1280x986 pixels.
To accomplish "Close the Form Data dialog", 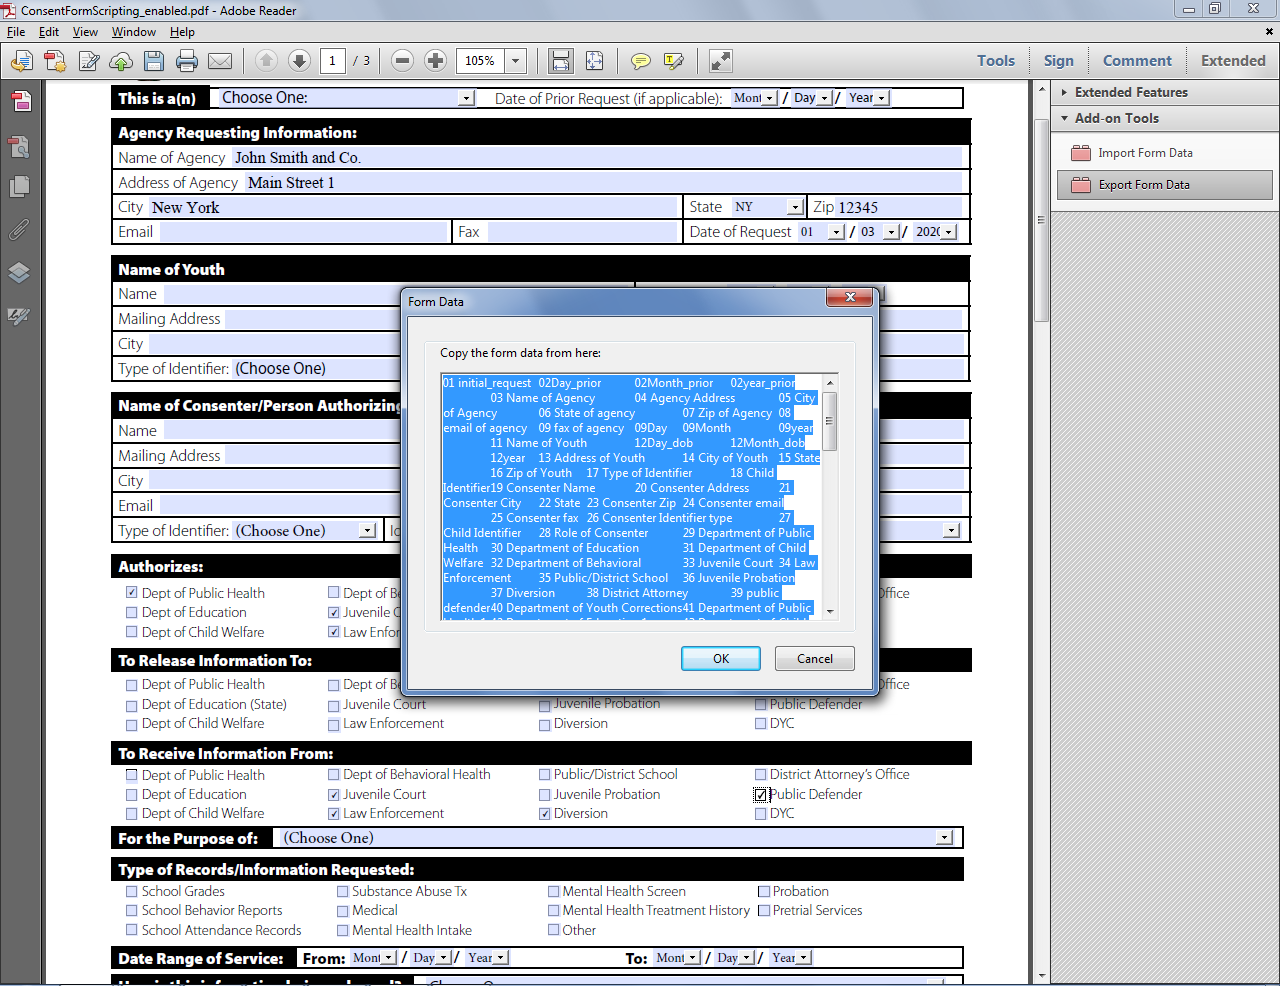I will pos(850,297).
